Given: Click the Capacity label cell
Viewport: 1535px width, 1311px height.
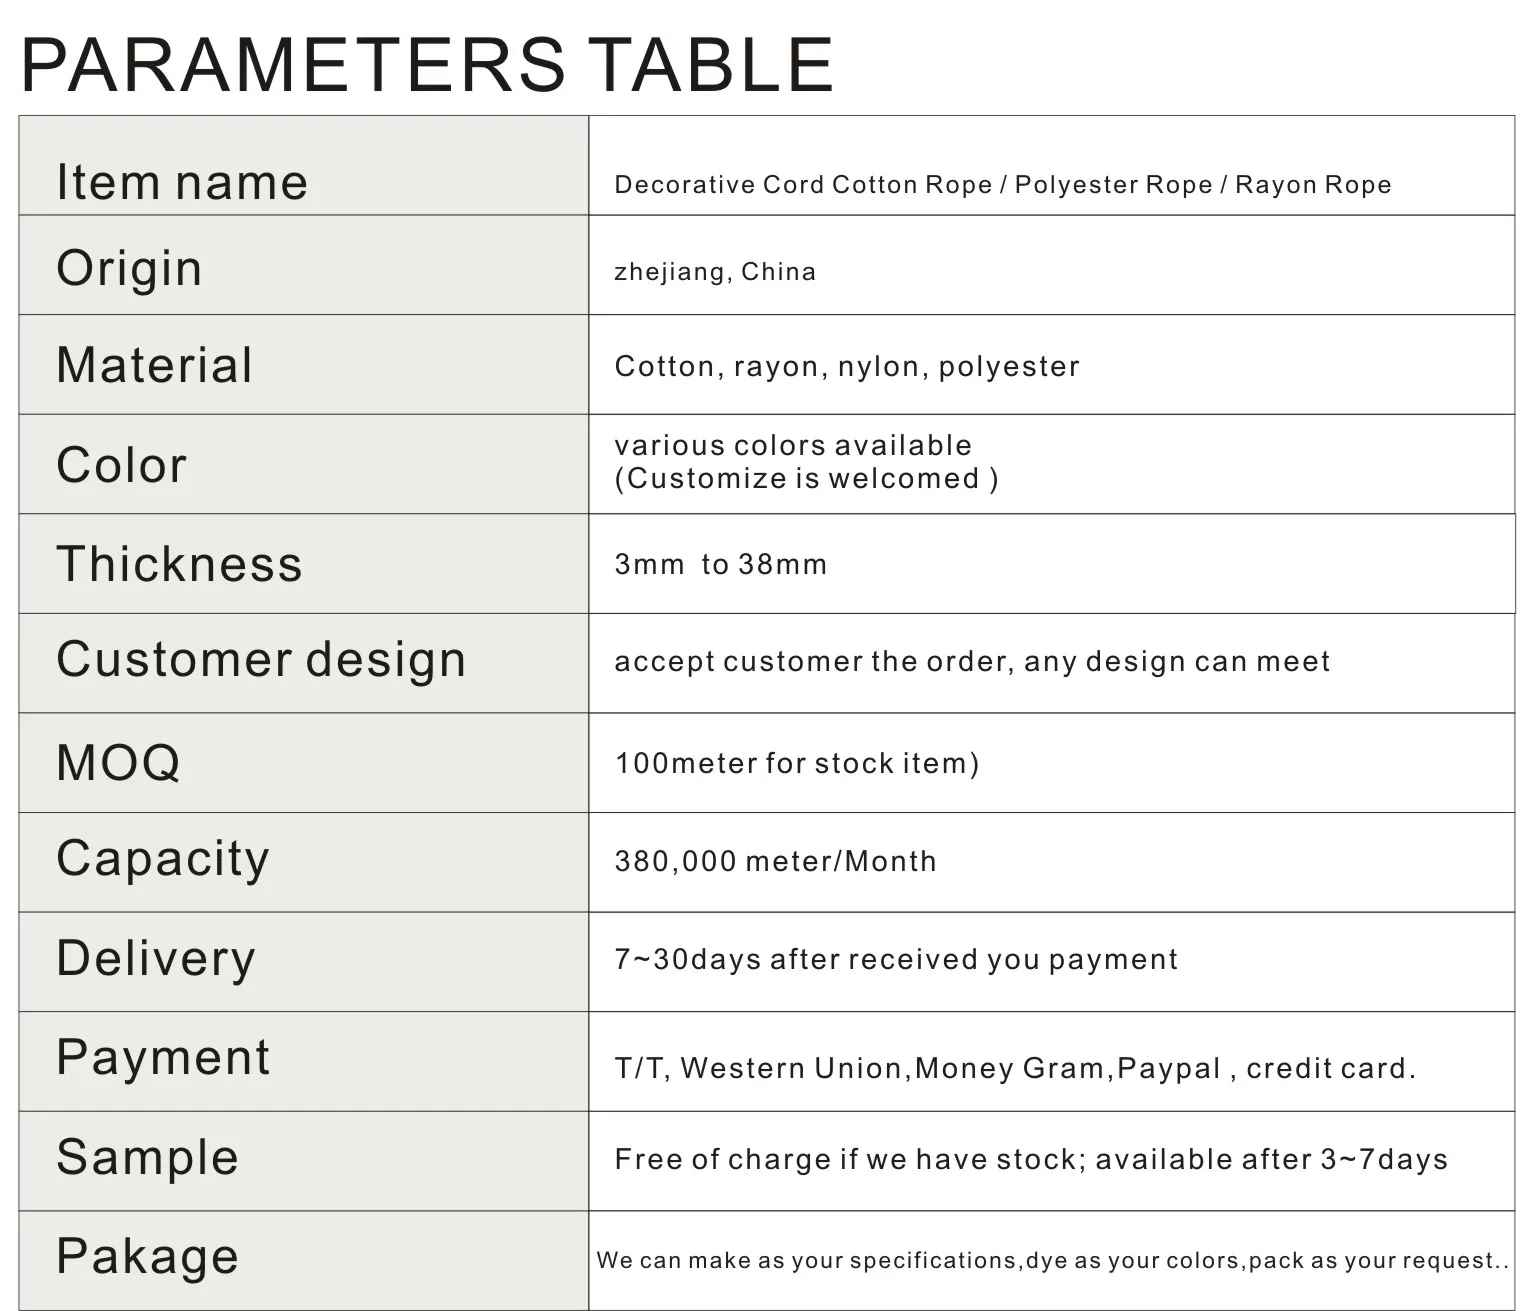Looking at the screenshot, I should 163,859.
